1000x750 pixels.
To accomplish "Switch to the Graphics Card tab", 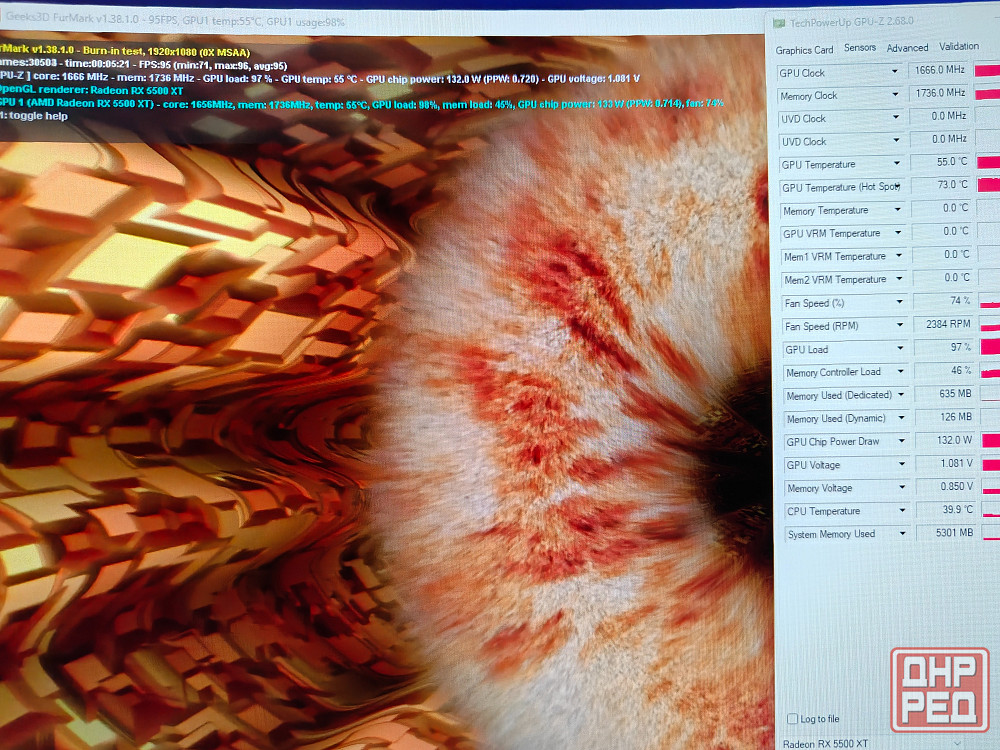I will click(804, 50).
